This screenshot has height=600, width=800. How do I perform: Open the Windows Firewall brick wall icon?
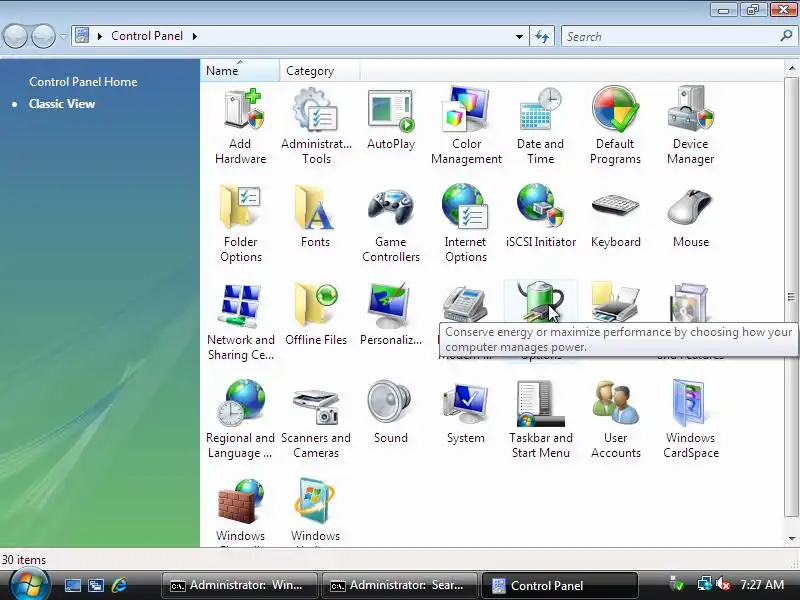[x=240, y=502]
